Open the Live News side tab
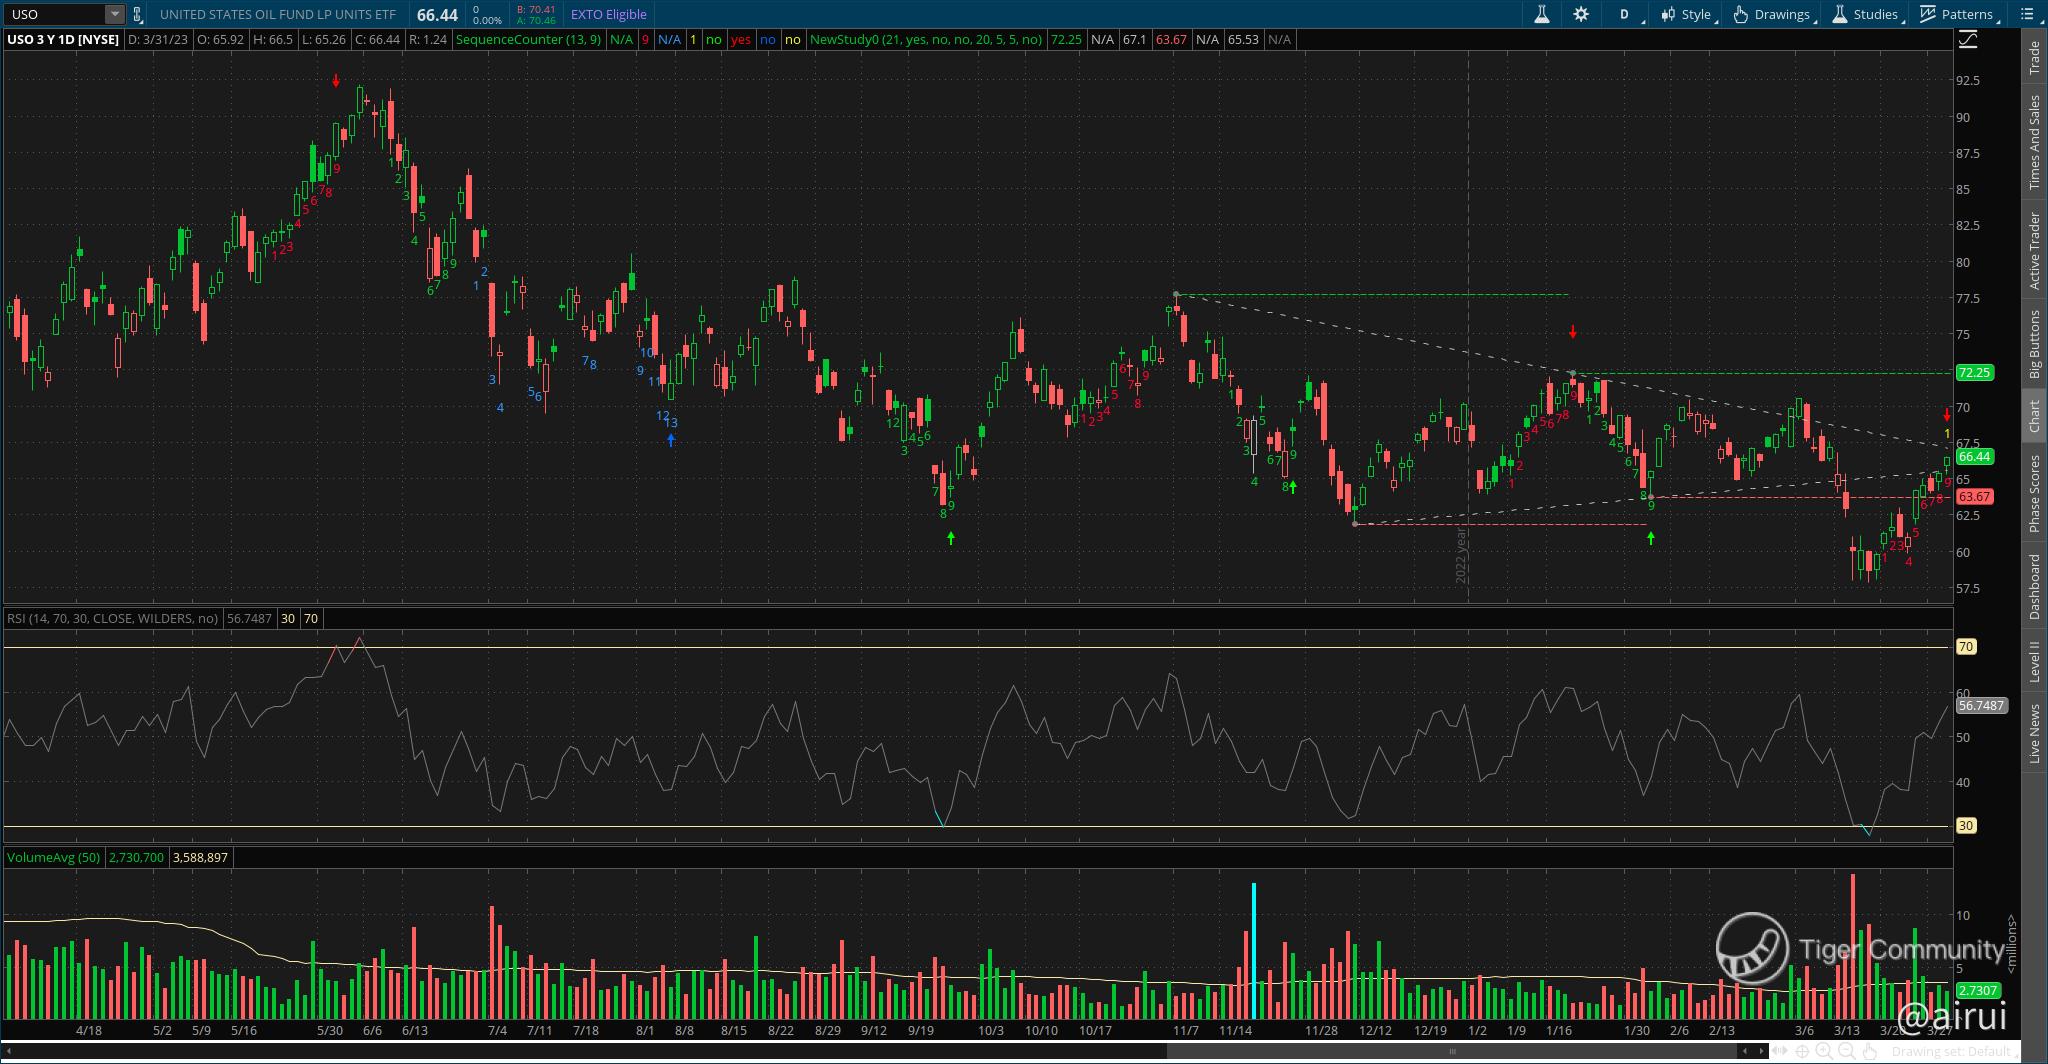Viewport: 2048px width, 1064px height. [x=2034, y=734]
